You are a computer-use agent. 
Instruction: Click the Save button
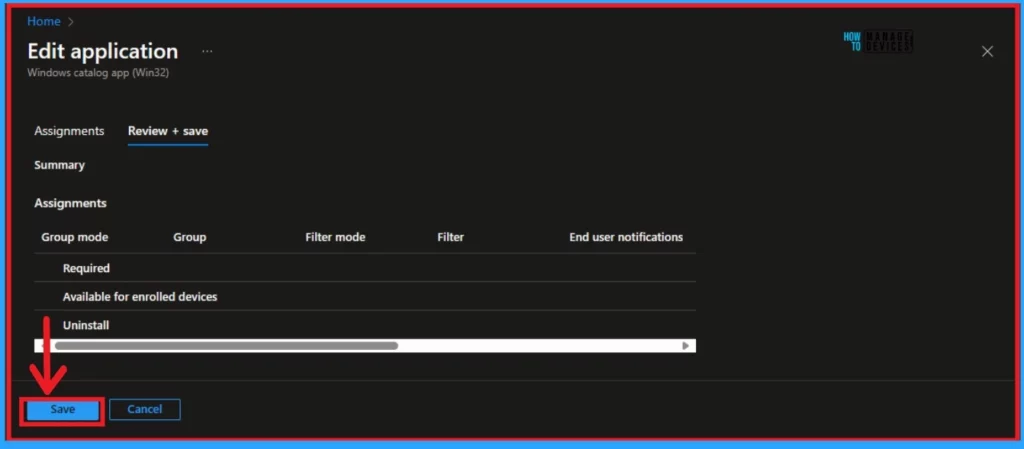(x=63, y=410)
